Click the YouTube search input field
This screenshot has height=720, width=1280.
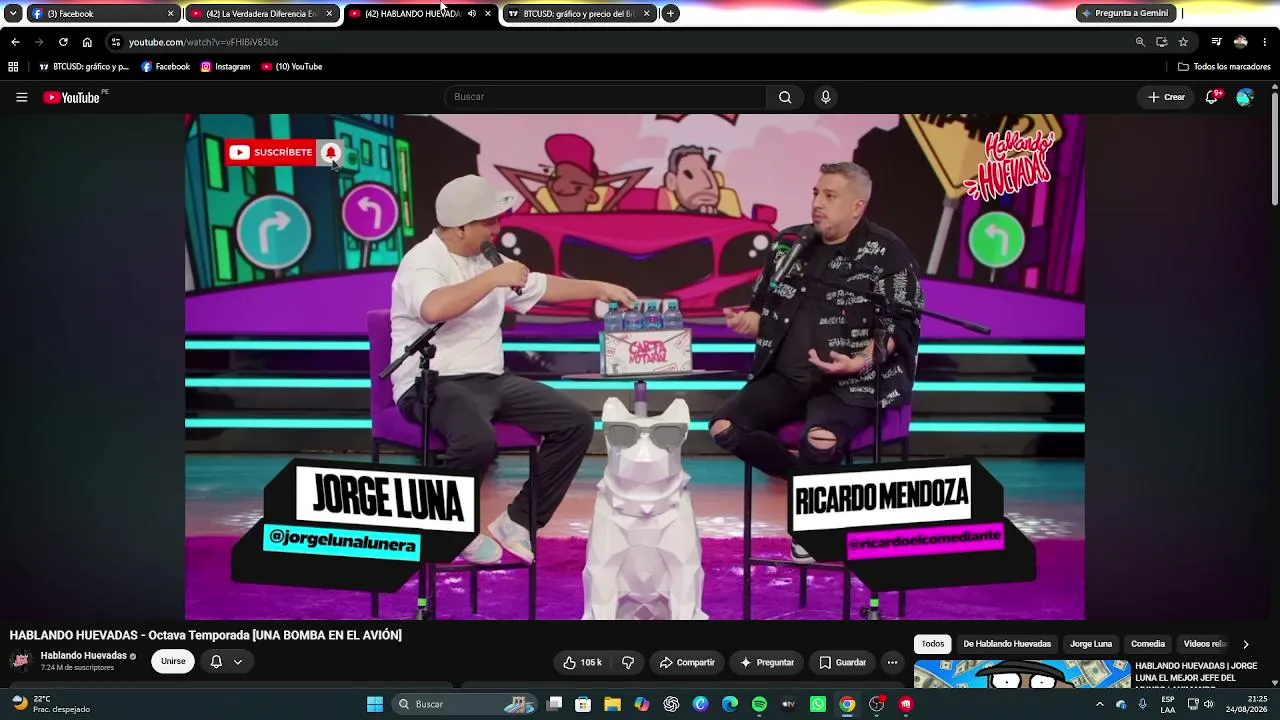pos(605,97)
